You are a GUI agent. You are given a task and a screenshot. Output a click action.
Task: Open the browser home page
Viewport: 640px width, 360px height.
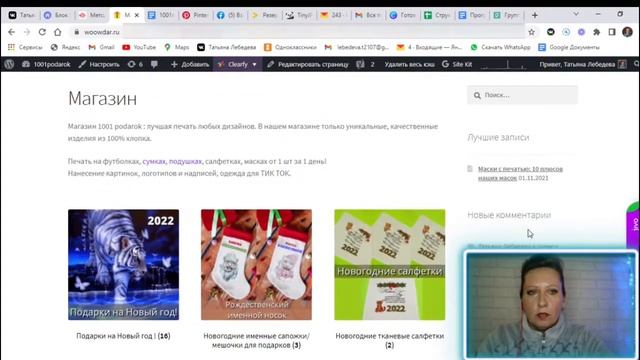58,32
